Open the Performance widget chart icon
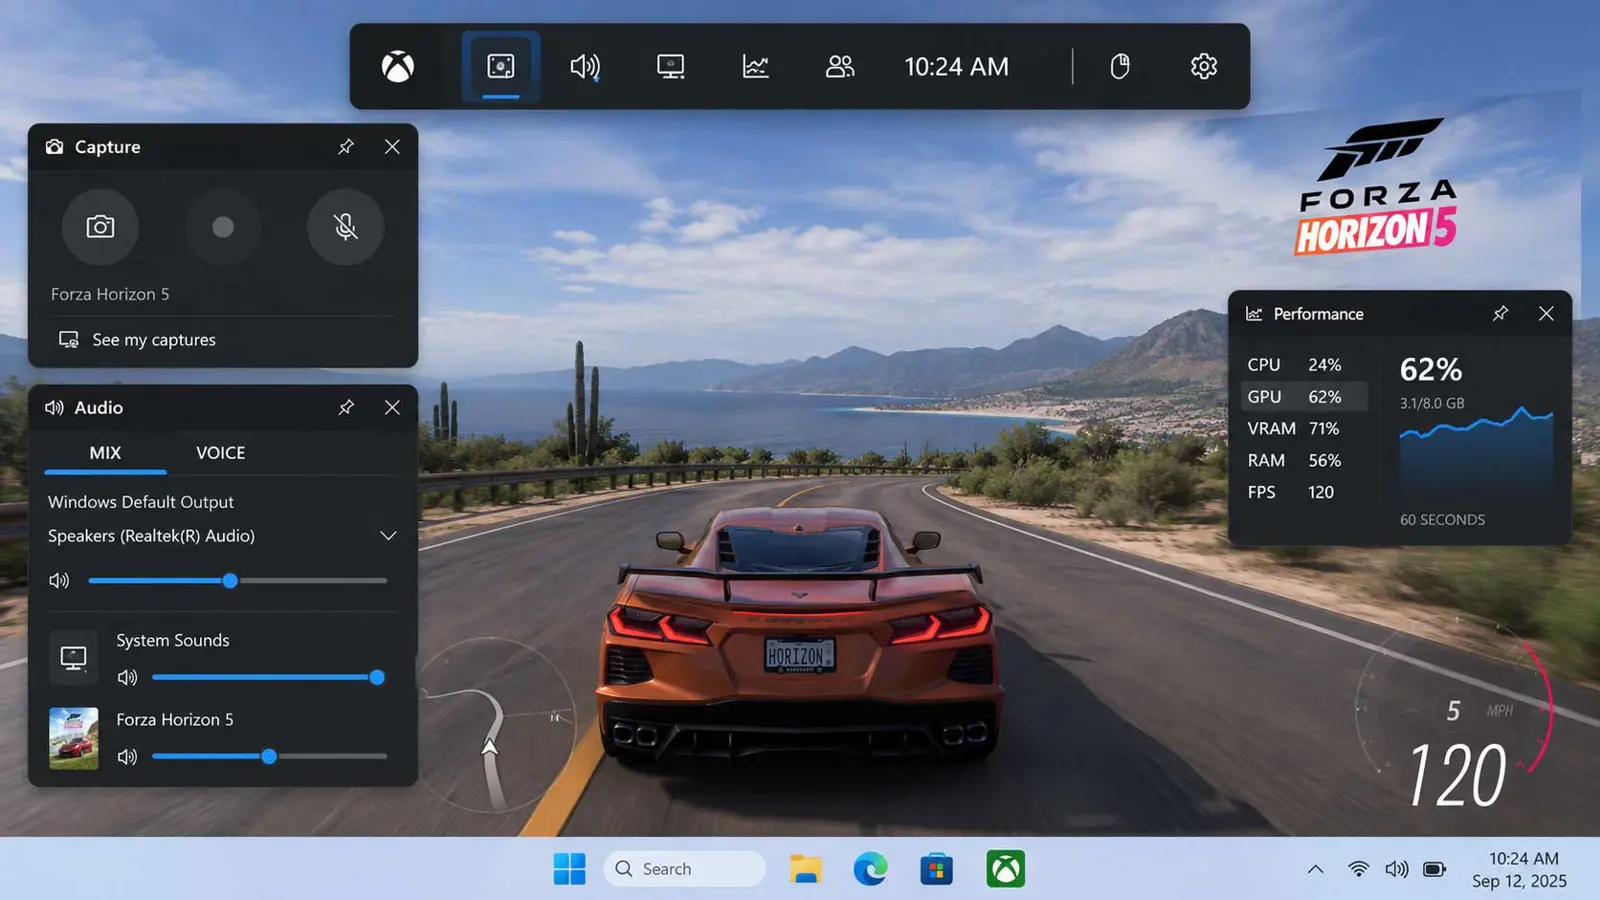The image size is (1600, 900). pyautogui.click(x=755, y=67)
